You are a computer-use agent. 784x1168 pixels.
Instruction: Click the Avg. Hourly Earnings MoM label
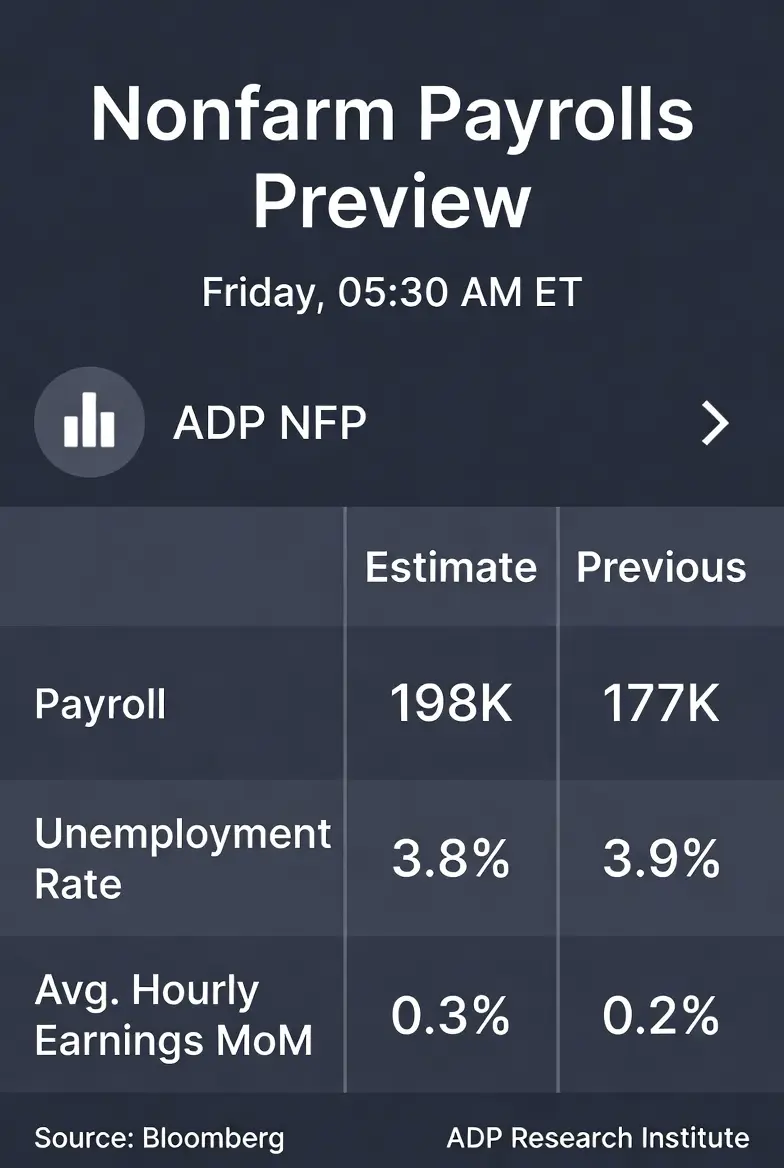[x=174, y=1015]
